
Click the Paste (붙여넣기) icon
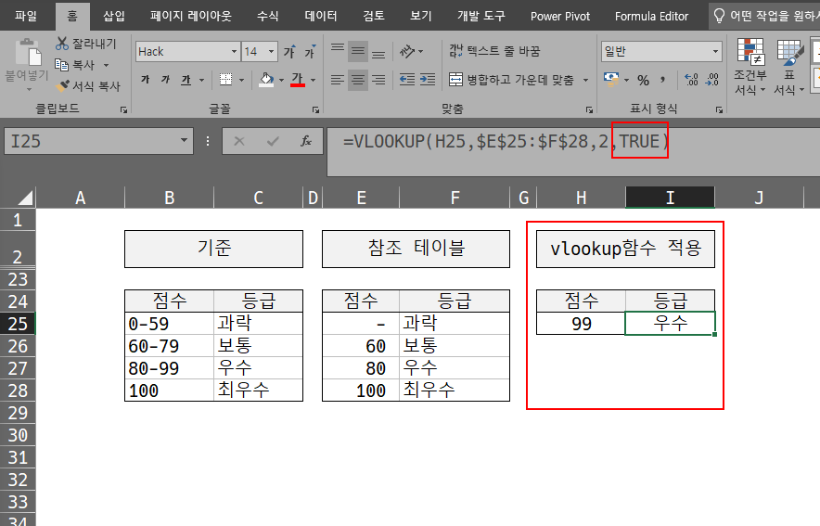pos(27,53)
